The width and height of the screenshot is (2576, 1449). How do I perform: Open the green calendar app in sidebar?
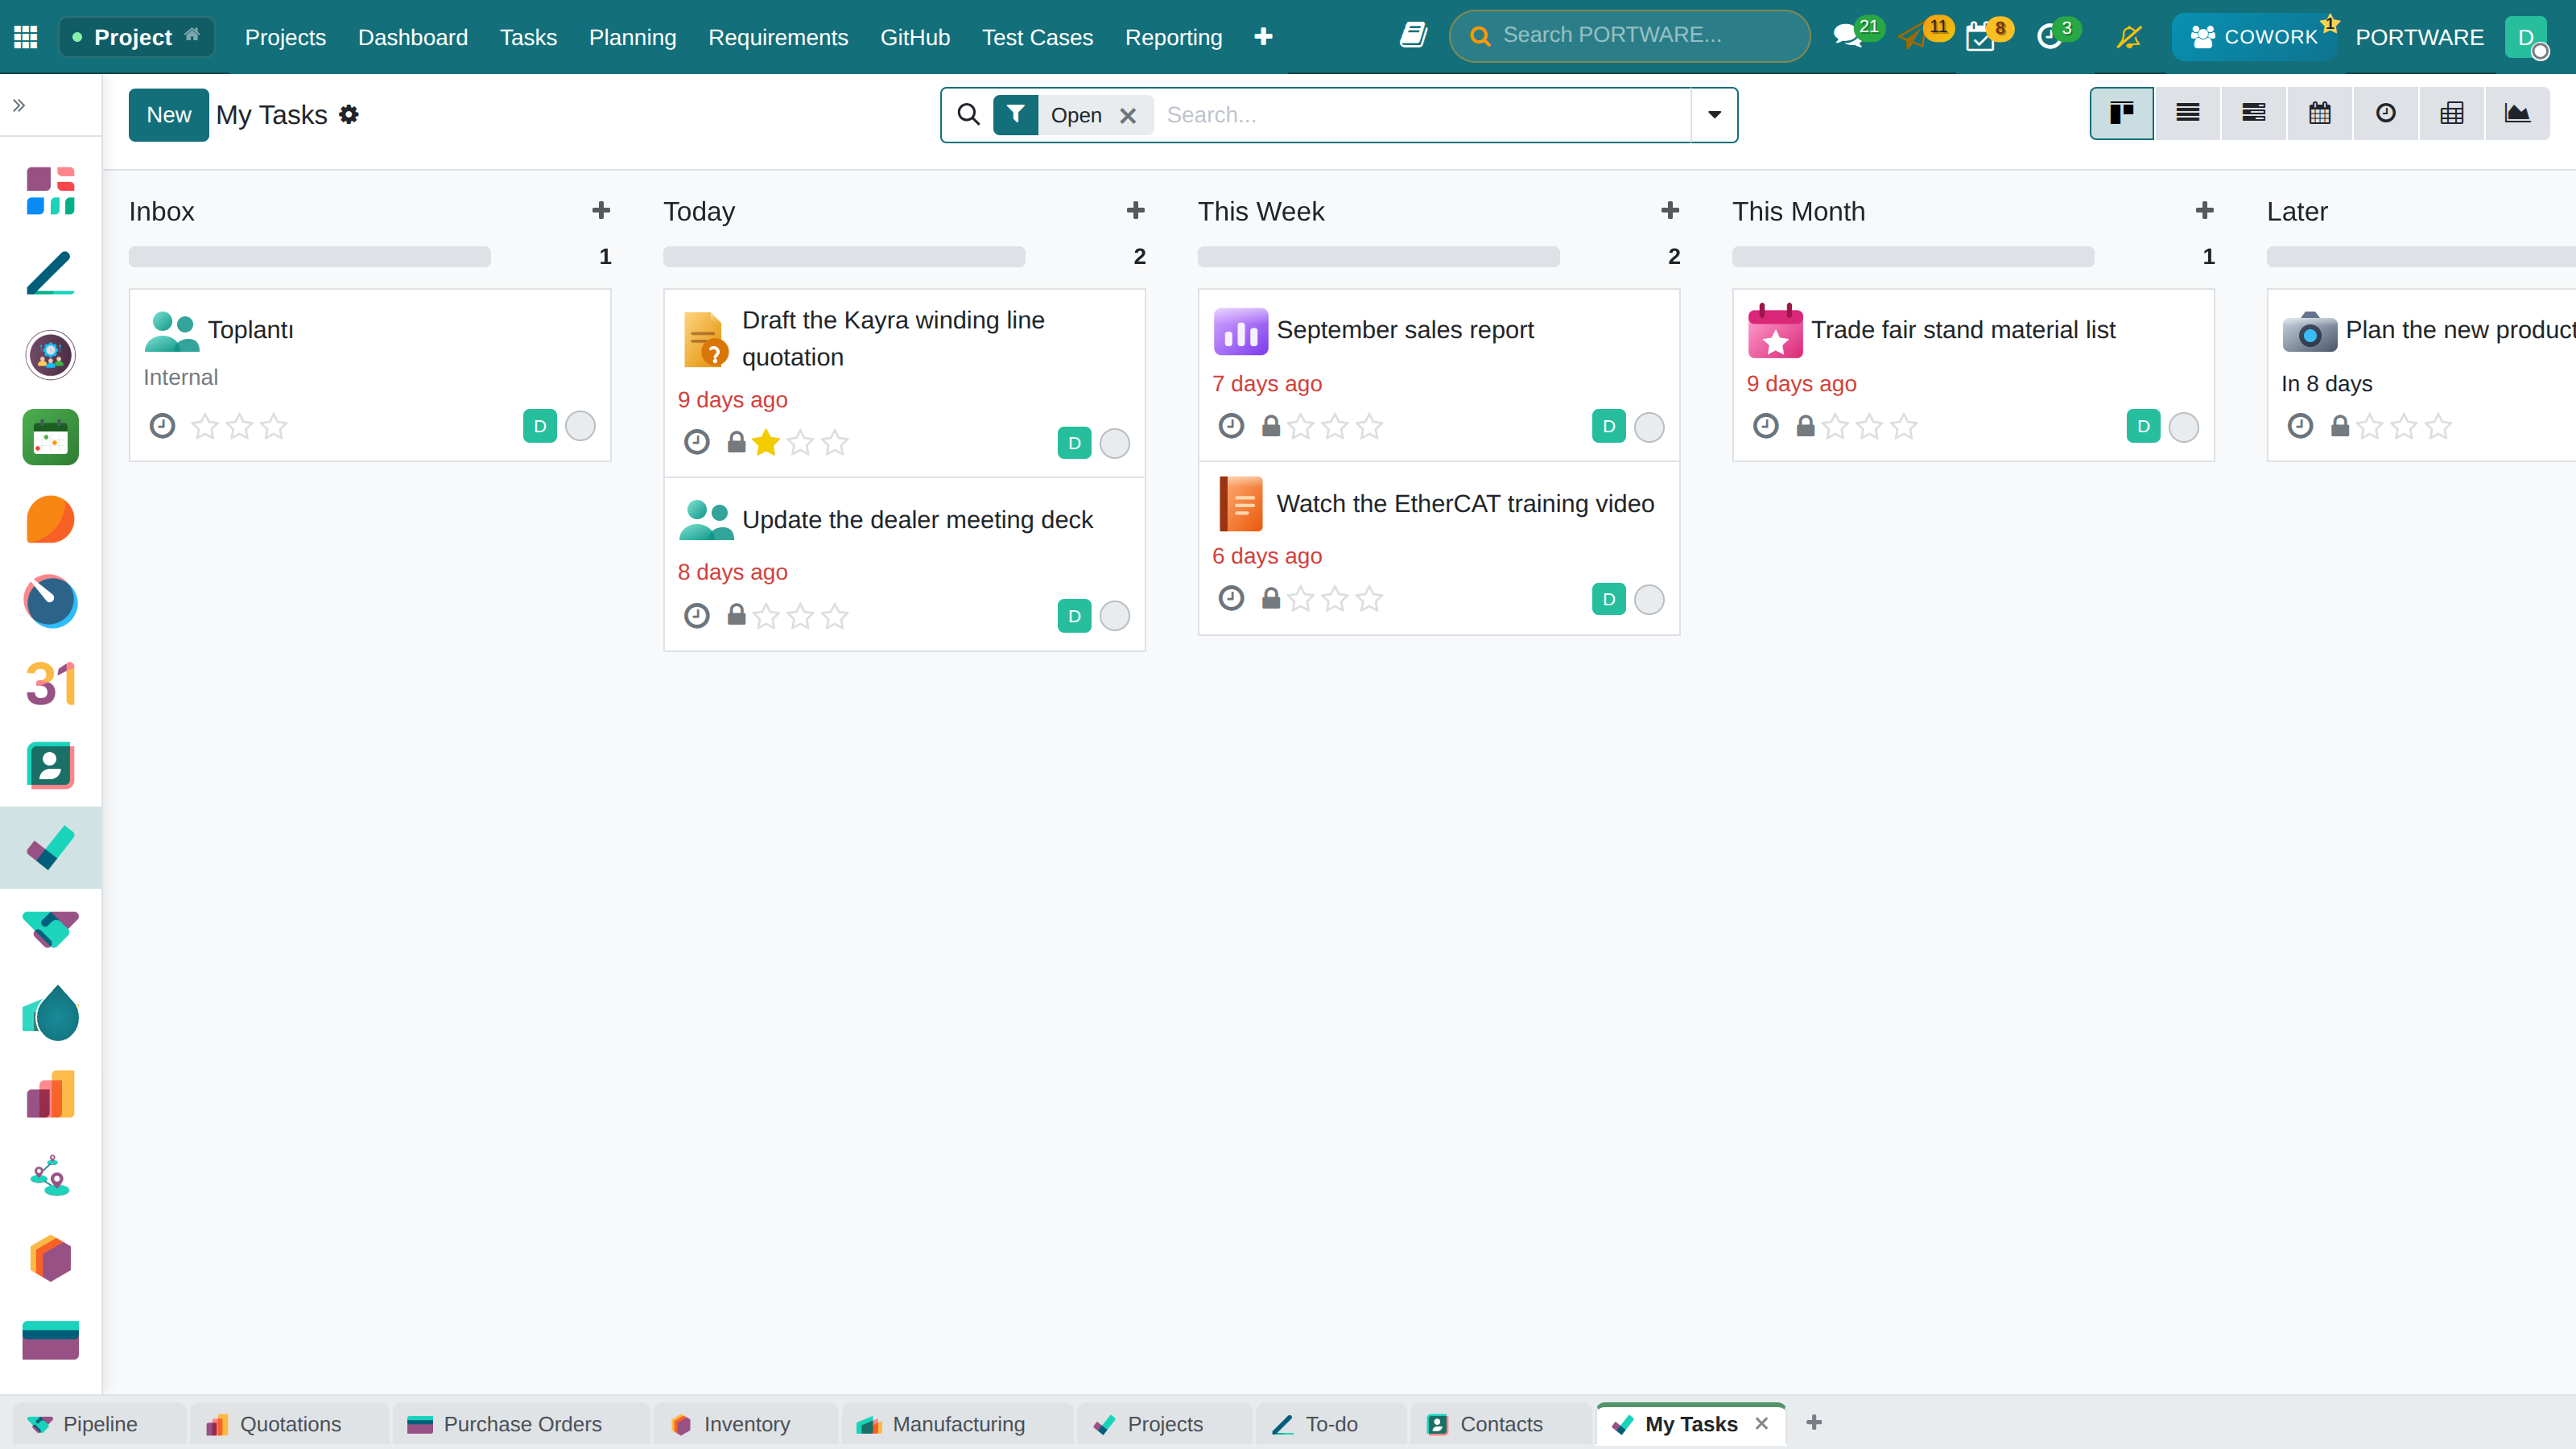50,437
